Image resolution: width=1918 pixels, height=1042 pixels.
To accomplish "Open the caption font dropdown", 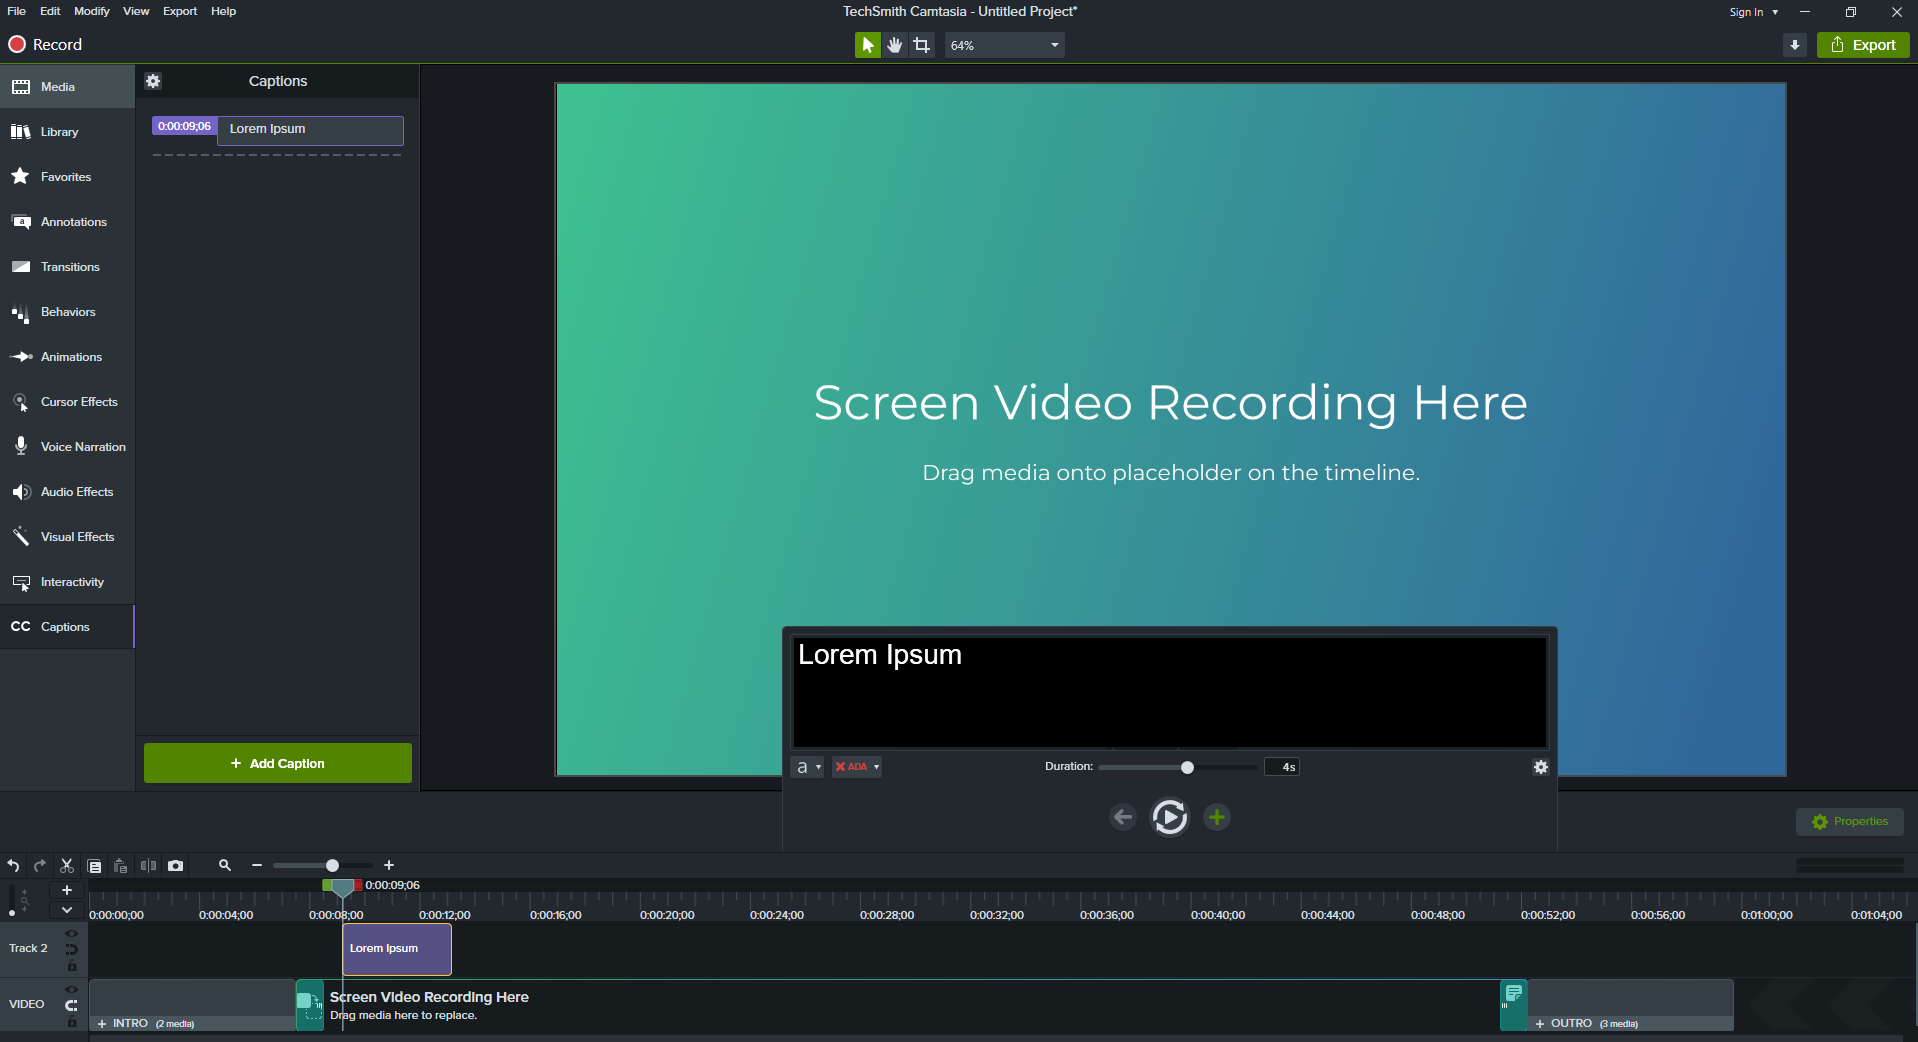I will (807, 767).
